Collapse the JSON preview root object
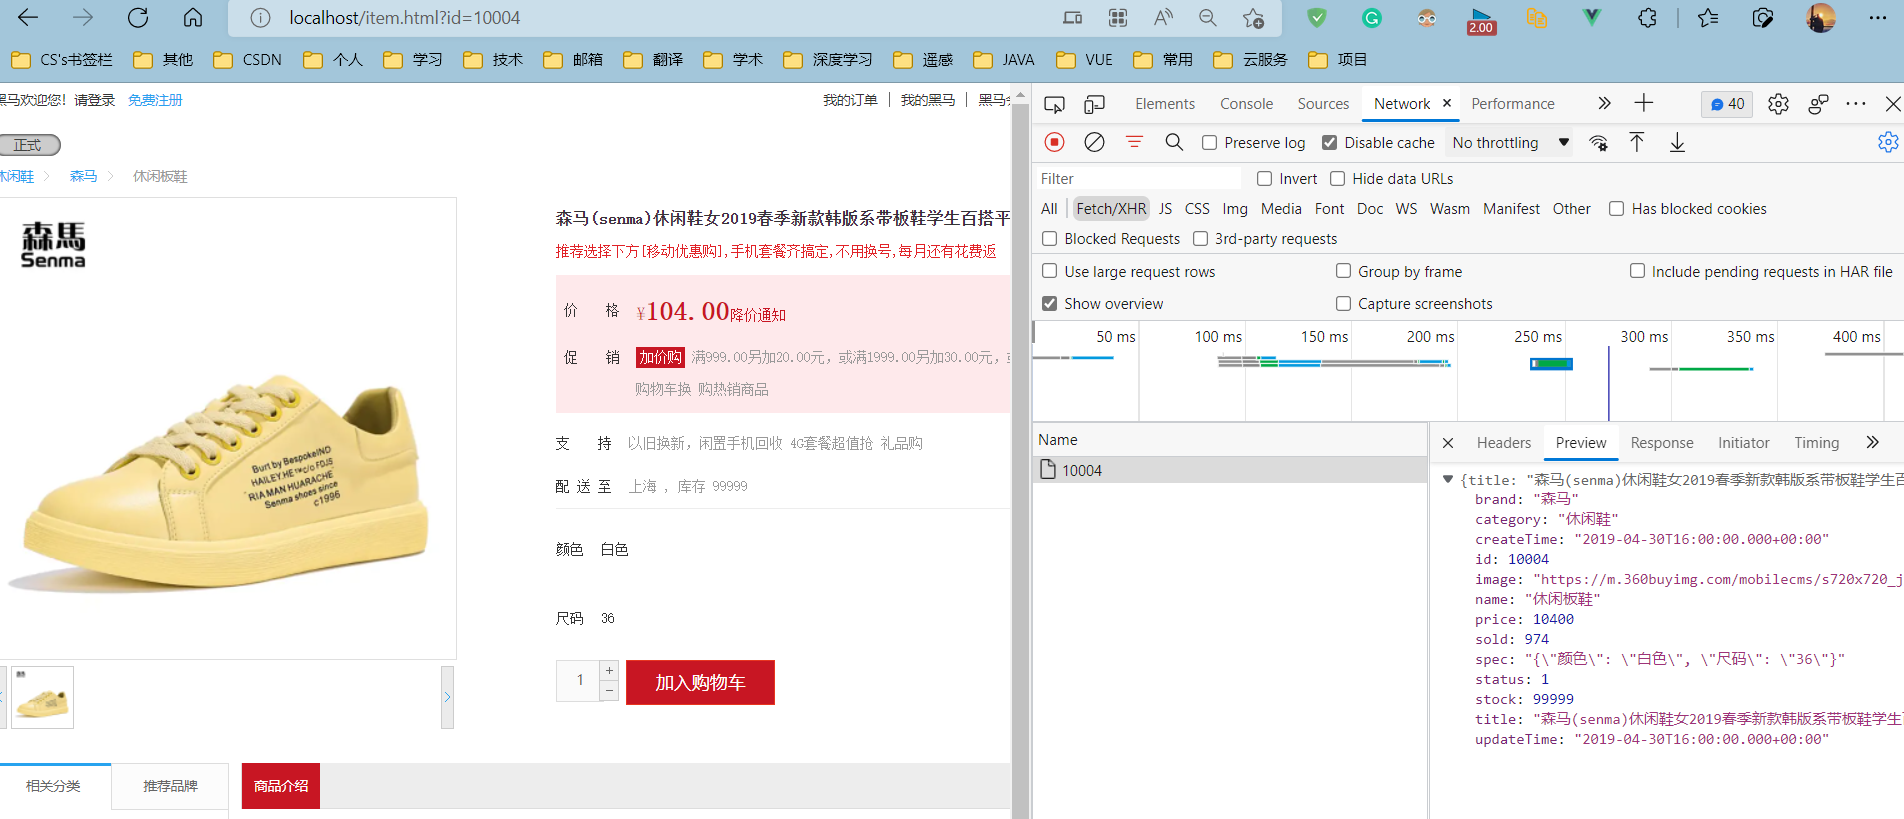 (x=1447, y=480)
